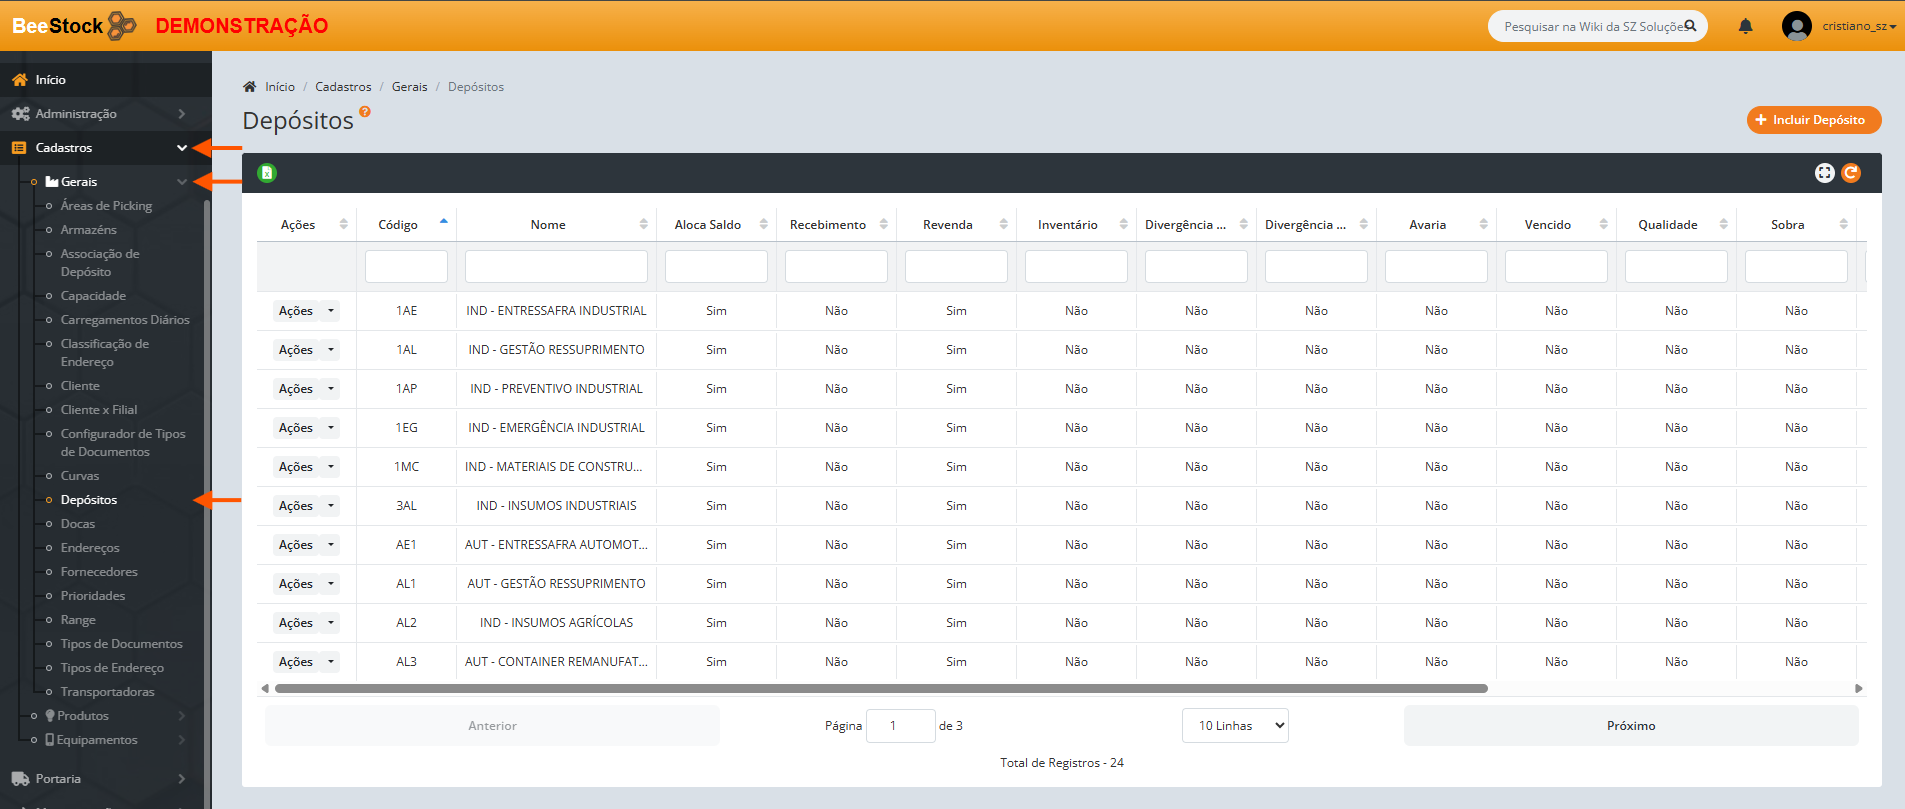1905x809 pixels.
Task: Select Endereços from the Gerais submenu
Action: pos(90,548)
